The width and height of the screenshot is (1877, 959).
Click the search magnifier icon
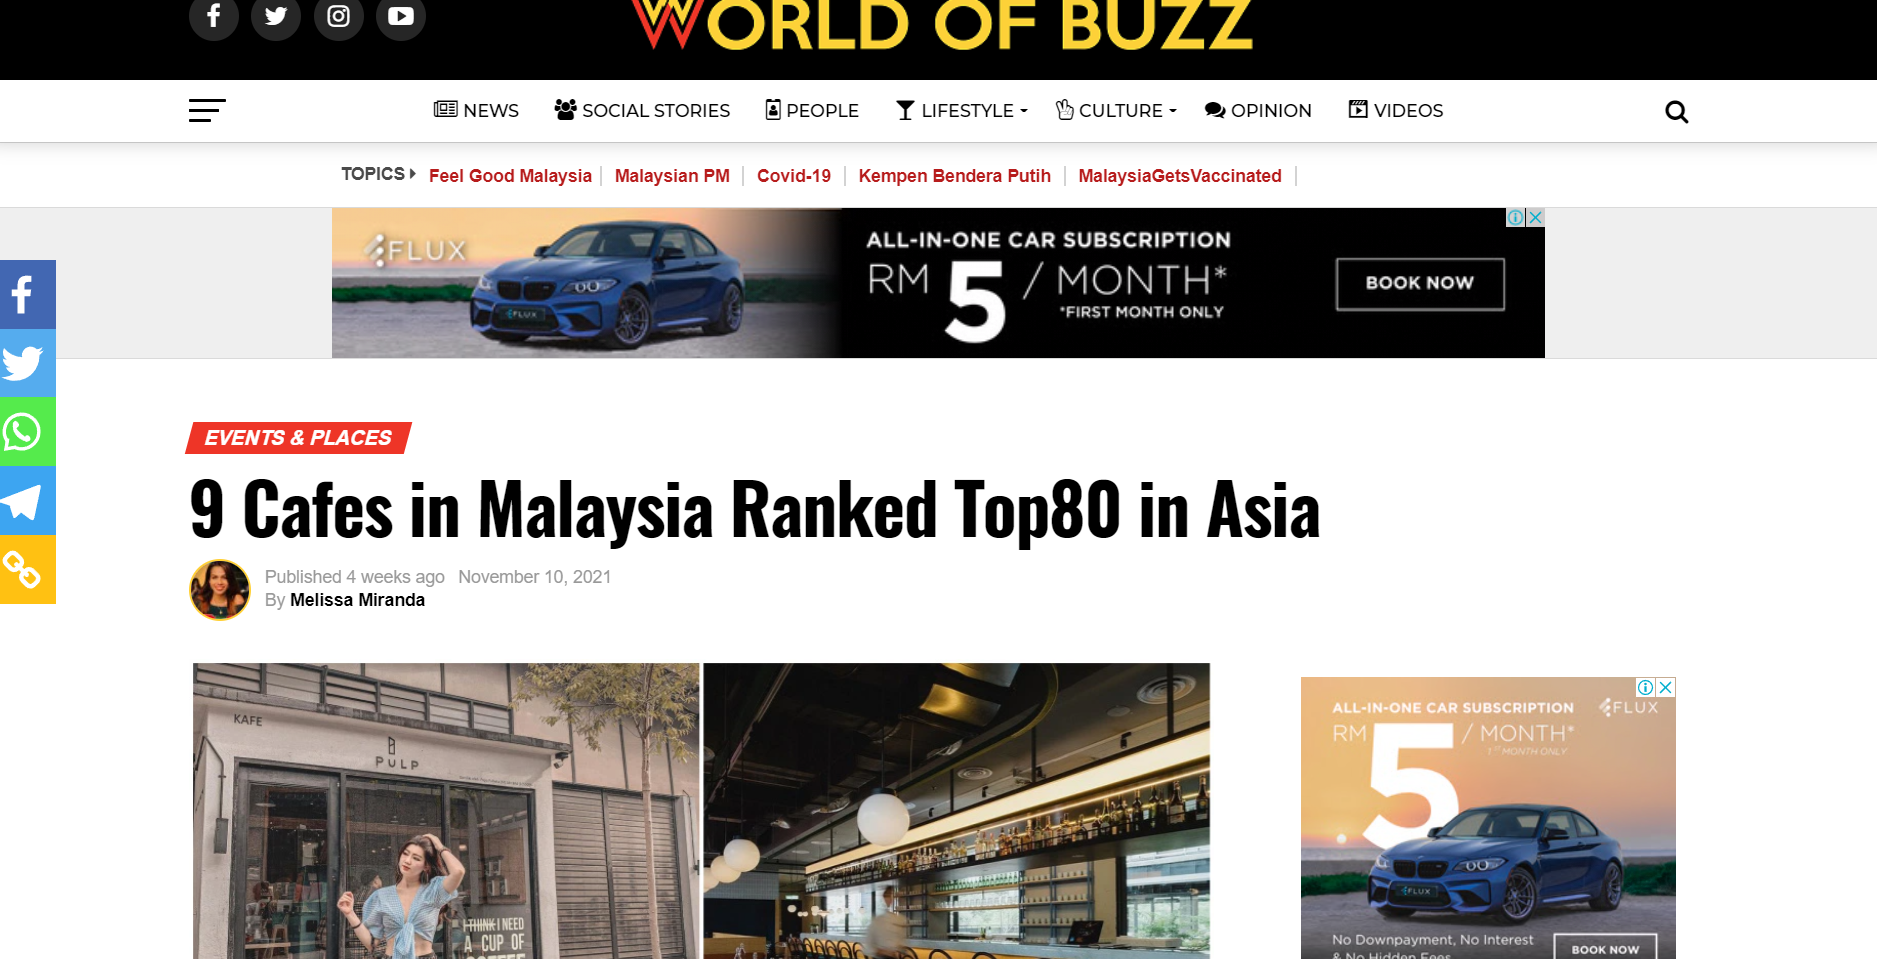click(x=1676, y=112)
